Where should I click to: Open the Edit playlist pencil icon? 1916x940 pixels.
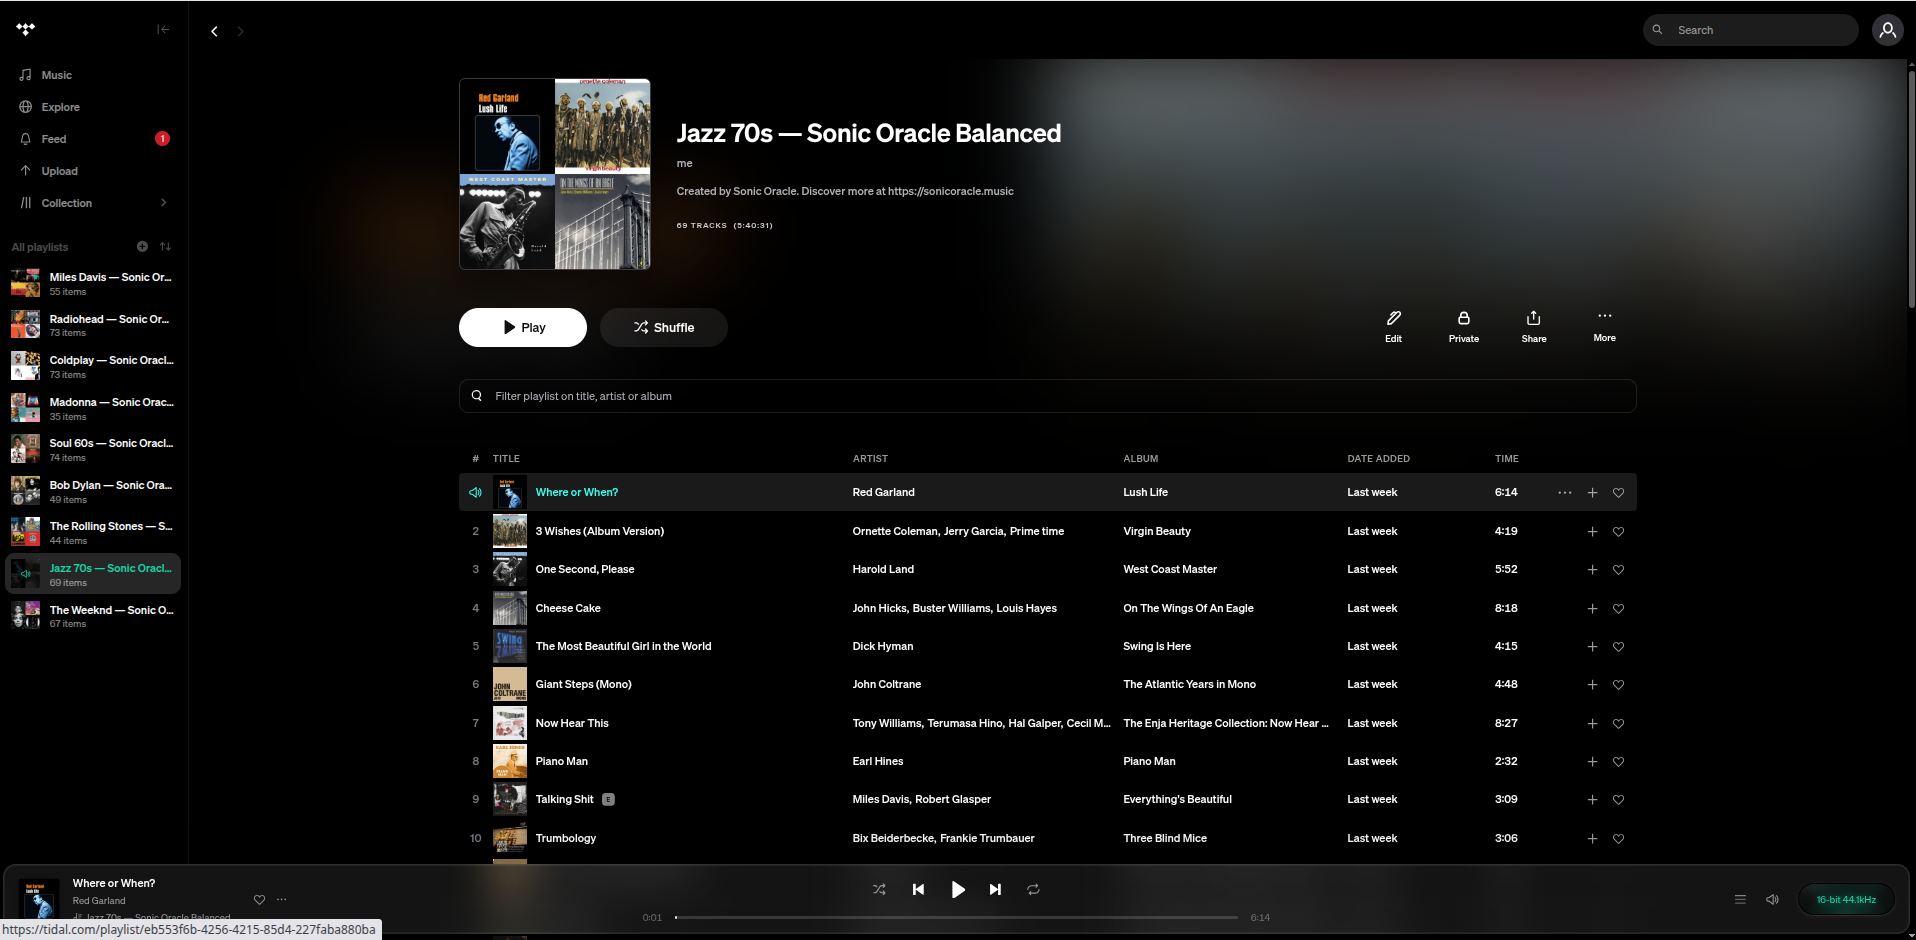click(1393, 326)
